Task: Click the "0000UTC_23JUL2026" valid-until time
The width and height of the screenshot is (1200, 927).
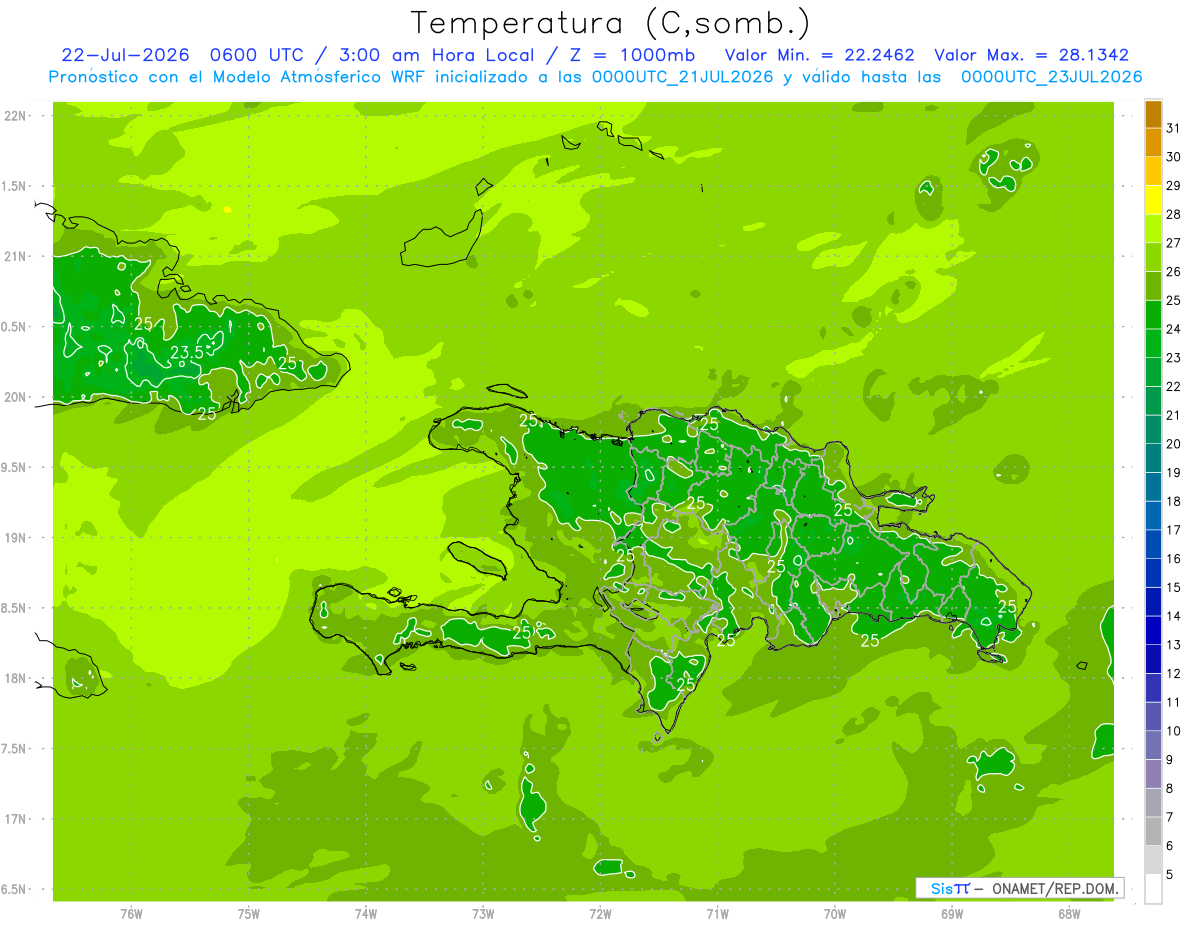Action: pyautogui.click(x=1052, y=77)
